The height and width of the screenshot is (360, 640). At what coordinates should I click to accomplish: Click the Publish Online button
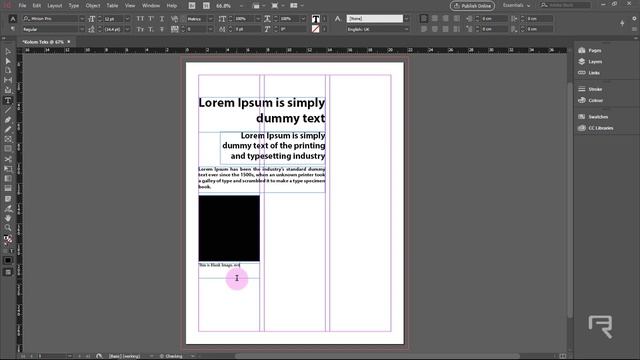pyautogui.click(x=472, y=6)
